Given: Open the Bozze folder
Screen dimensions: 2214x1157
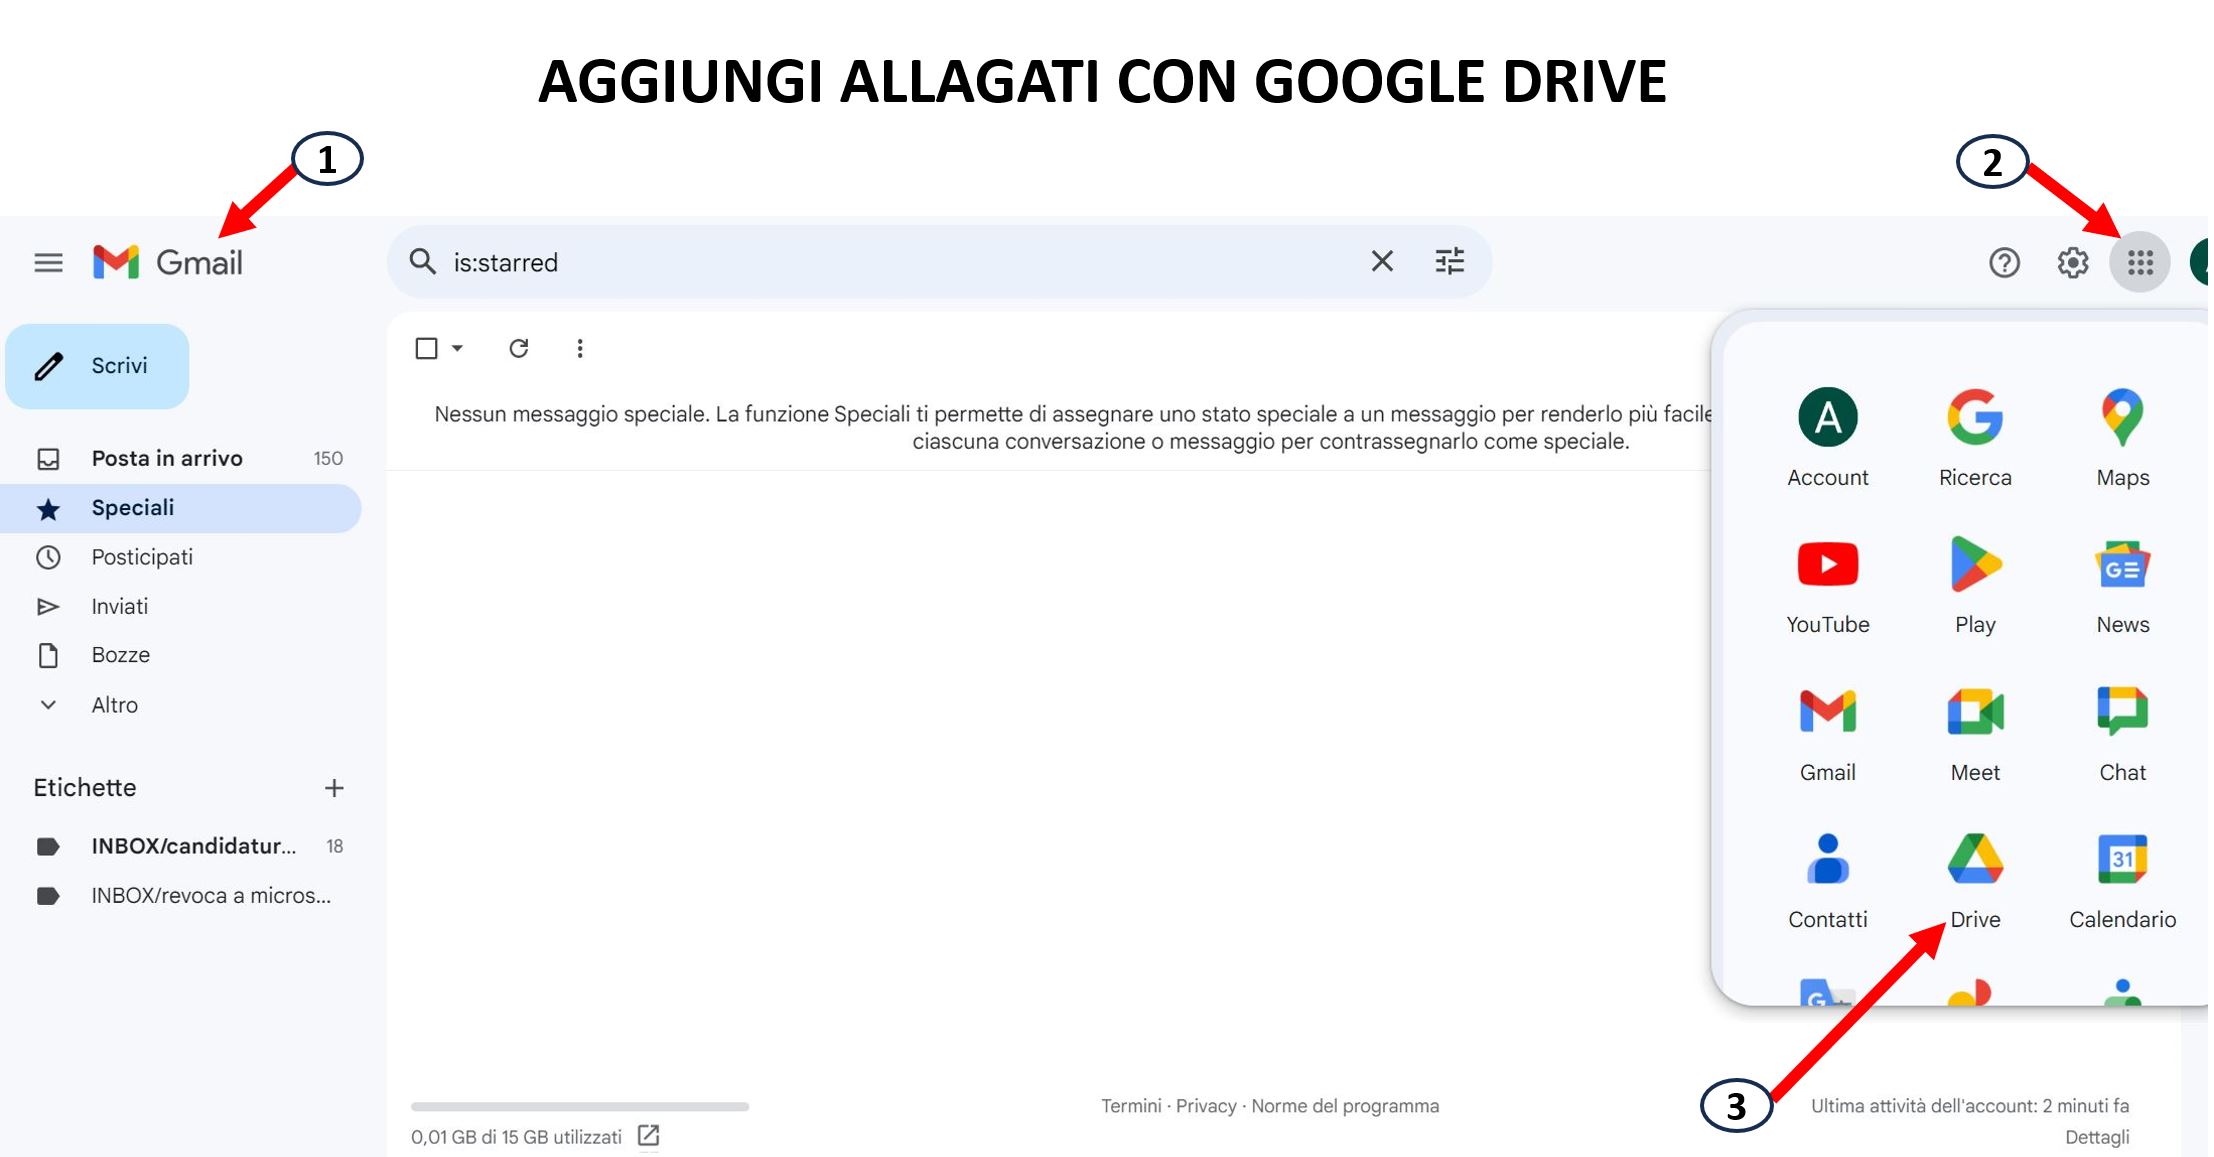Looking at the screenshot, I should 180,655.
